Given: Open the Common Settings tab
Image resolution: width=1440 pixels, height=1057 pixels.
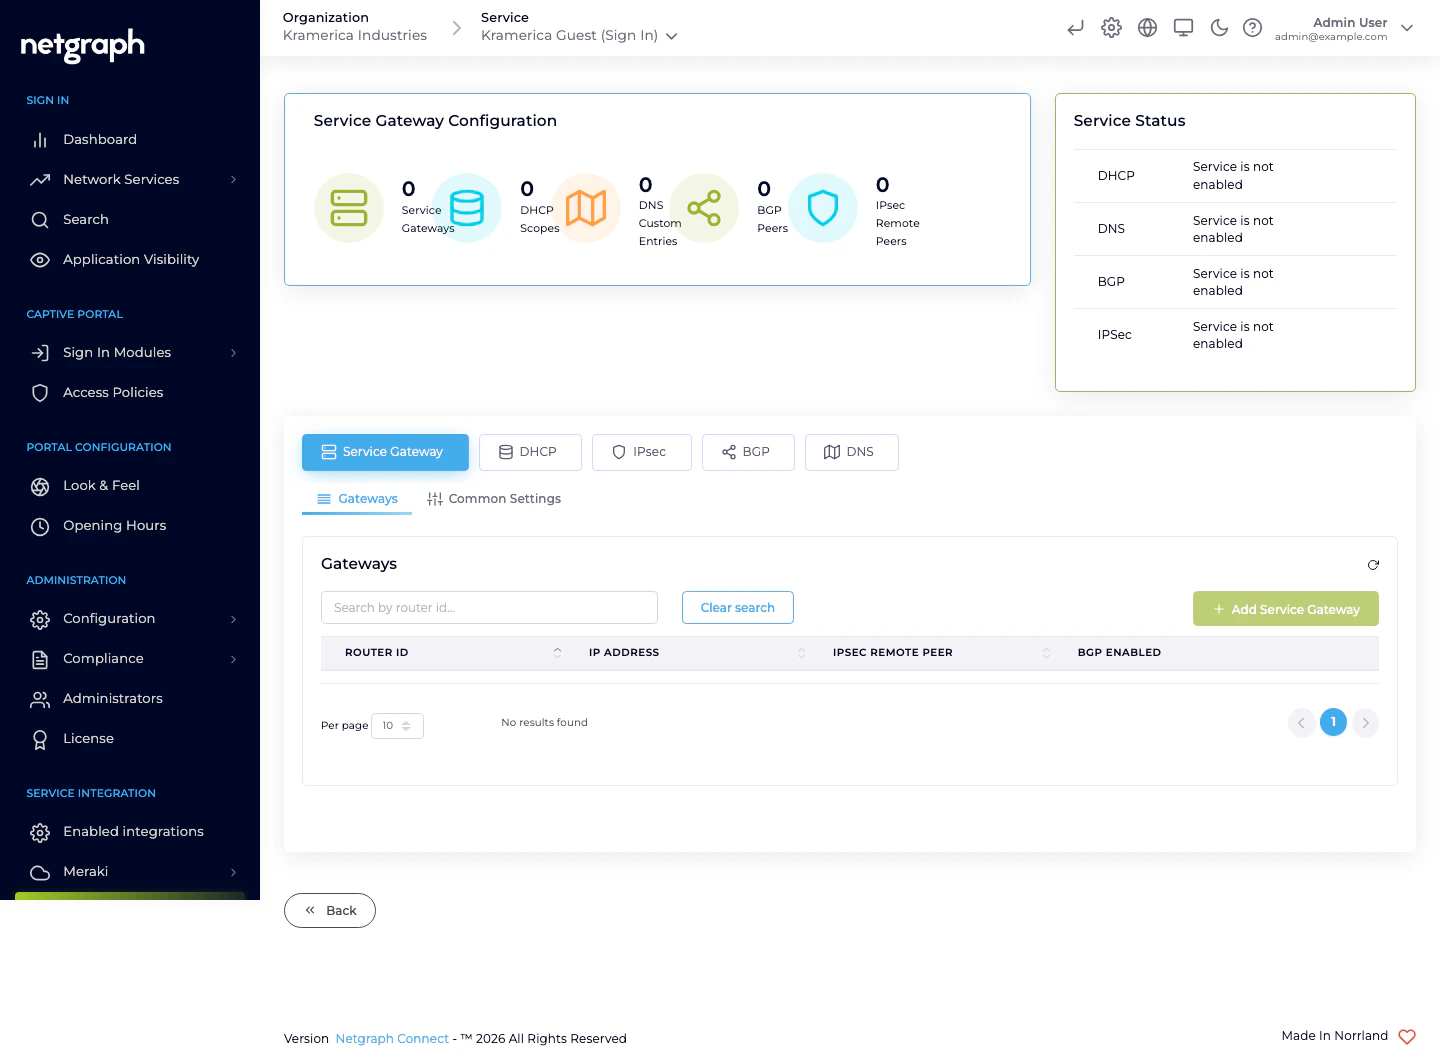Looking at the screenshot, I should (x=494, y=498).
